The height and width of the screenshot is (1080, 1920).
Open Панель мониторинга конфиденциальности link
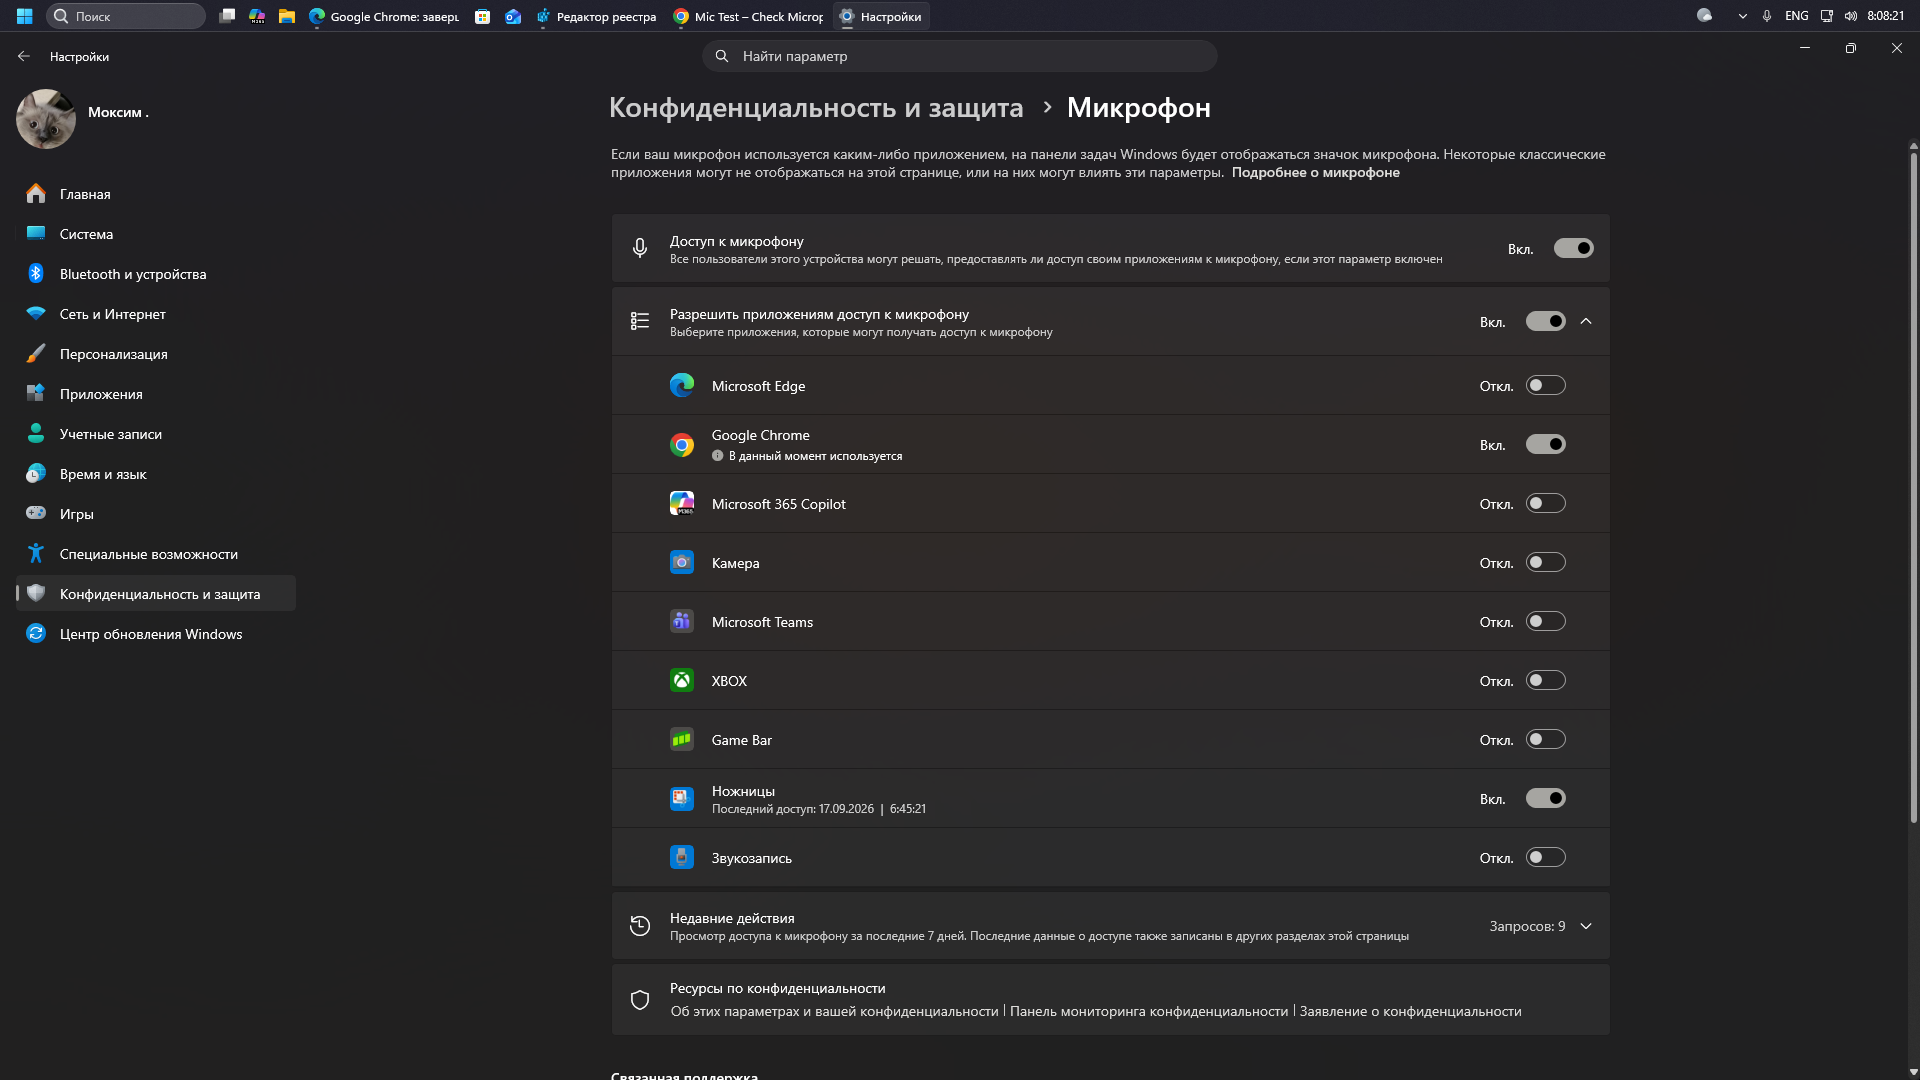pos(1149,1012)
